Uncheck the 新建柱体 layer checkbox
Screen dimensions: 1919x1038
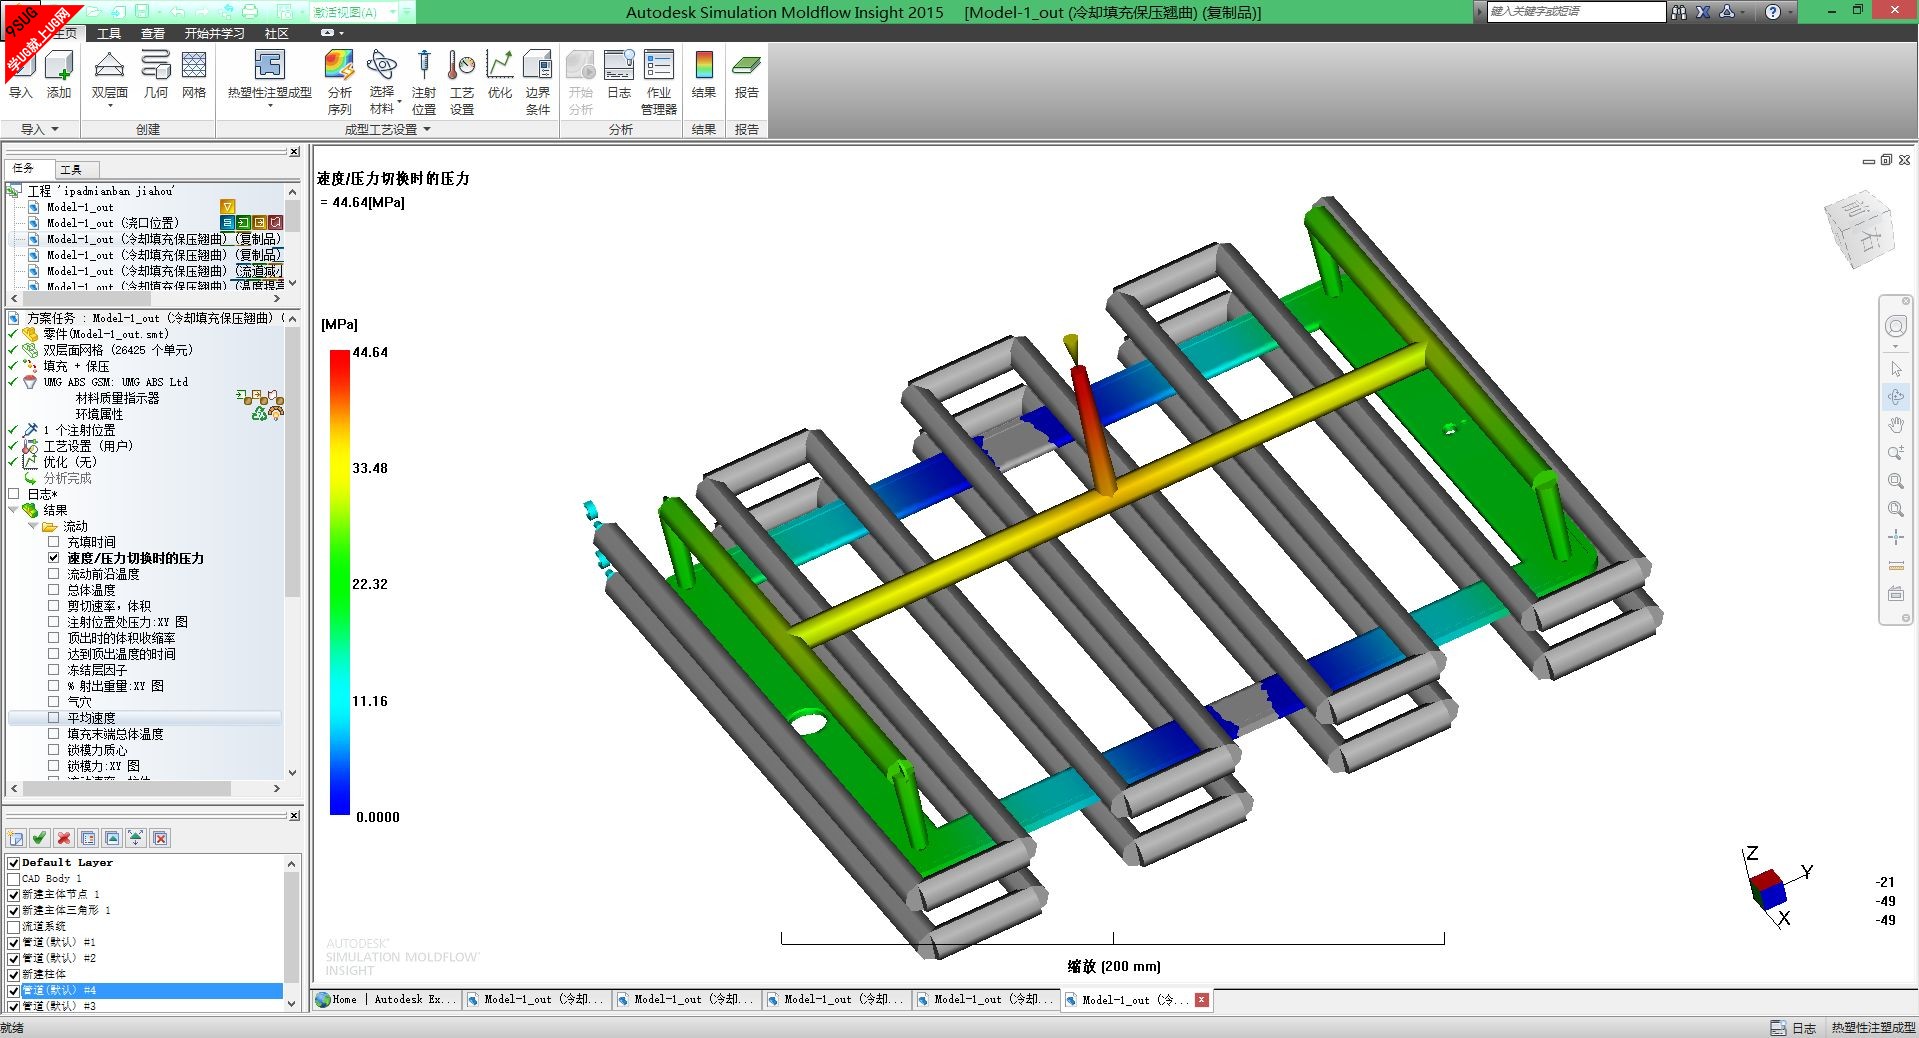pos(14,974)
